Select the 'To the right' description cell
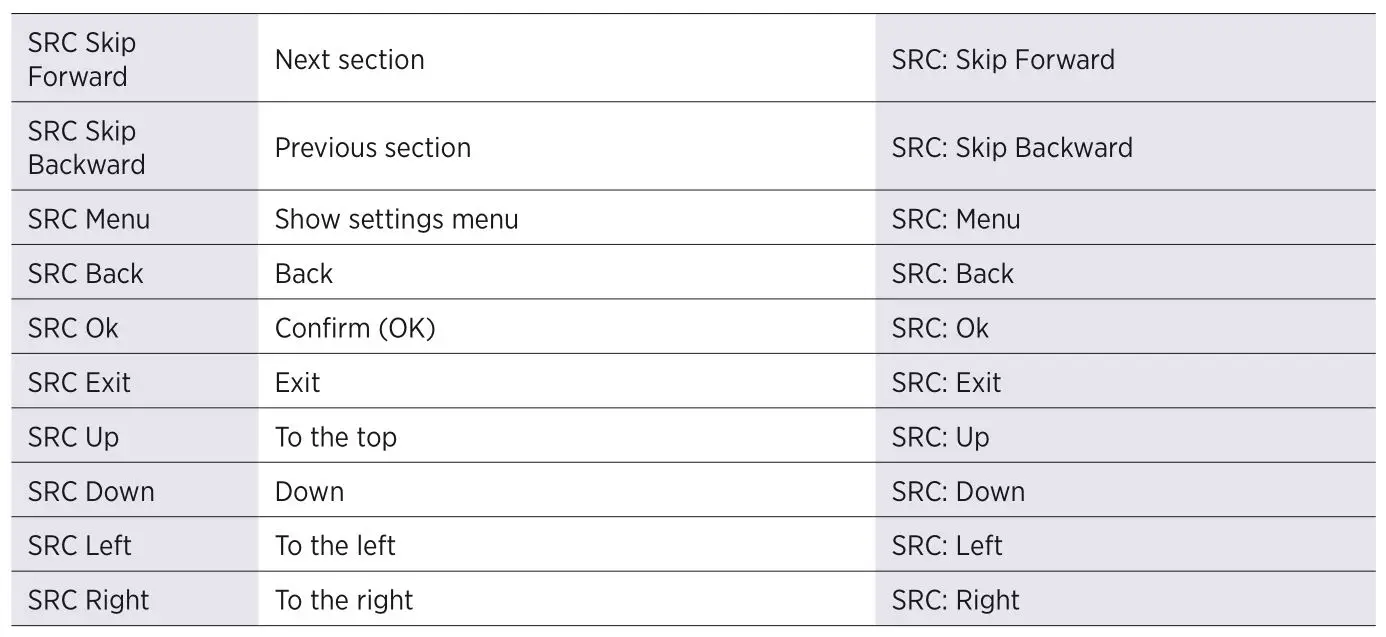The width and height of the screenshot is (1386, 637). coord(343,600)
